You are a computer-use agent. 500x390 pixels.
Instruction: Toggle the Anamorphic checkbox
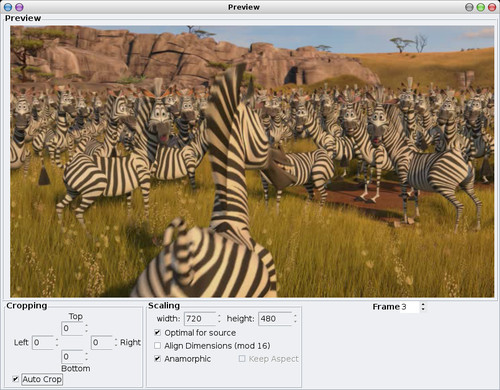click(x=158, y=359)
